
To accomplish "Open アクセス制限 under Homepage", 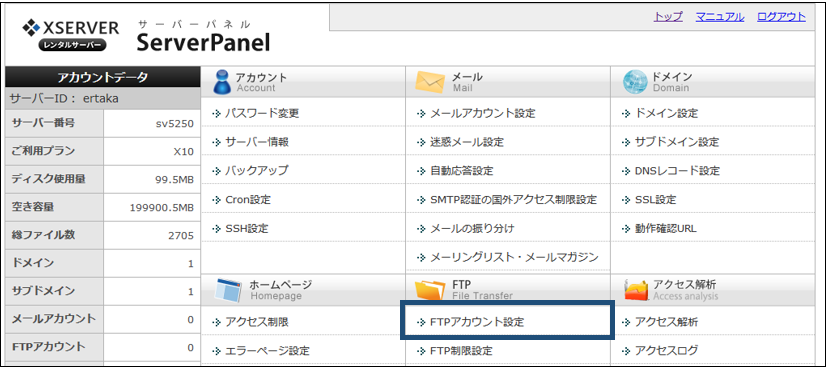I will point(257,322).
